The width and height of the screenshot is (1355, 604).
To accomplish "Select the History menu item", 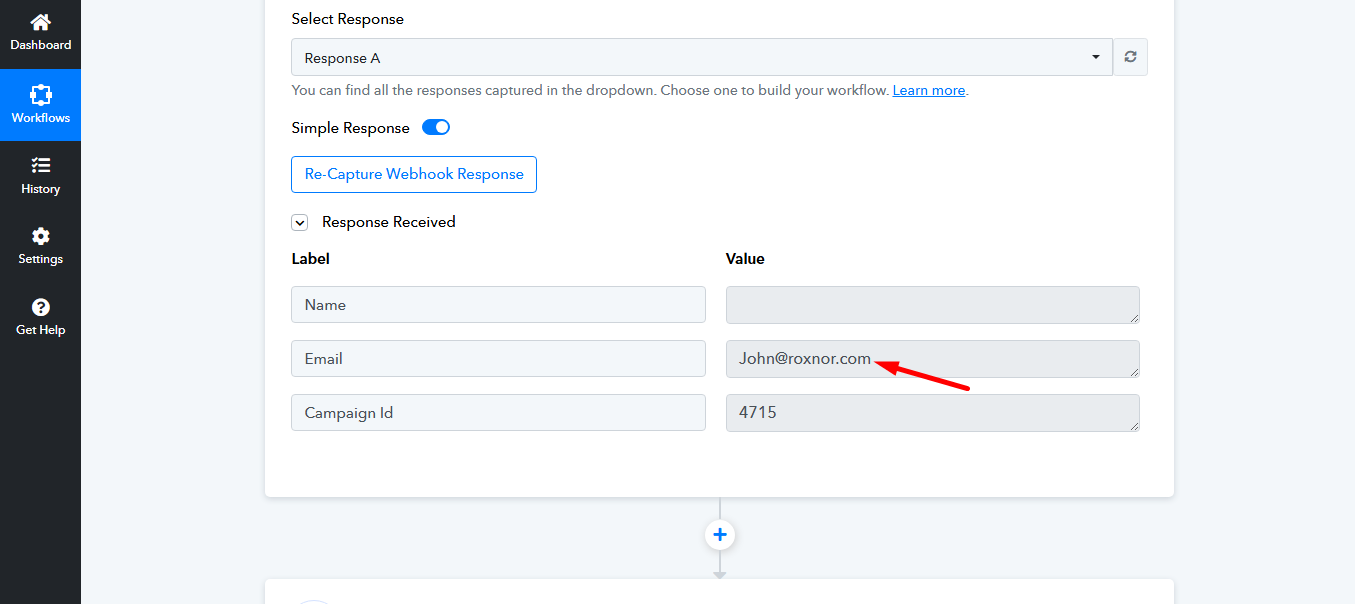I will pyautogui.click(x=40, y=176).
